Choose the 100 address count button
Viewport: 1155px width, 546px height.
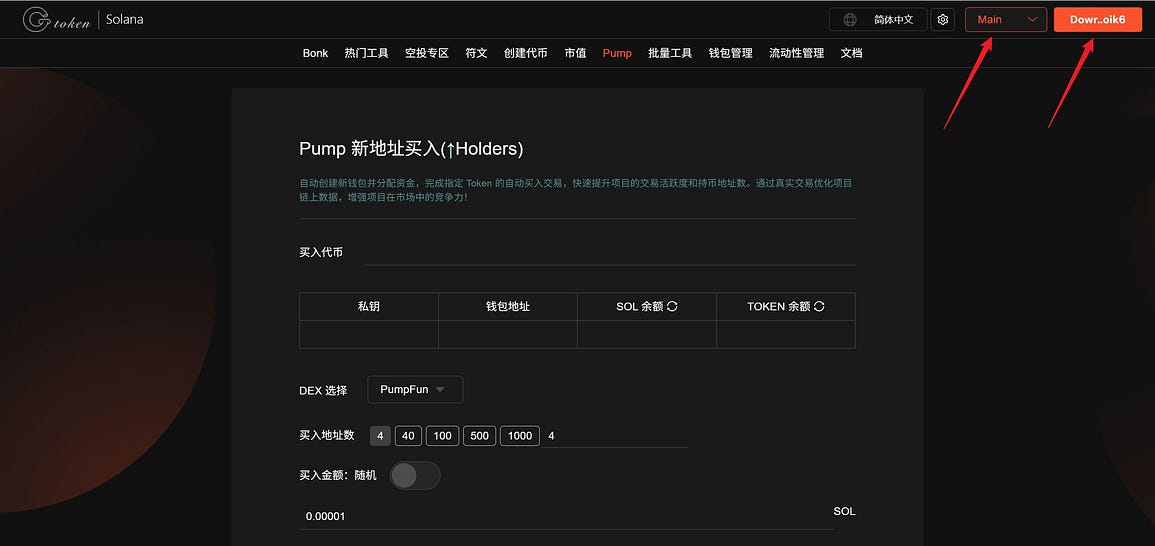[442, 435]
